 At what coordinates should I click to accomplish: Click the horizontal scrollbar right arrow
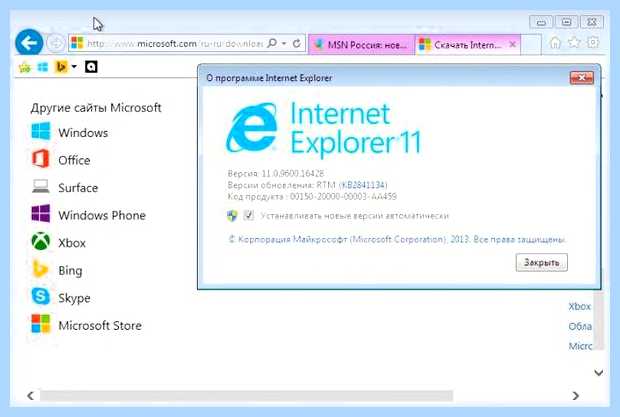(576, 396)
